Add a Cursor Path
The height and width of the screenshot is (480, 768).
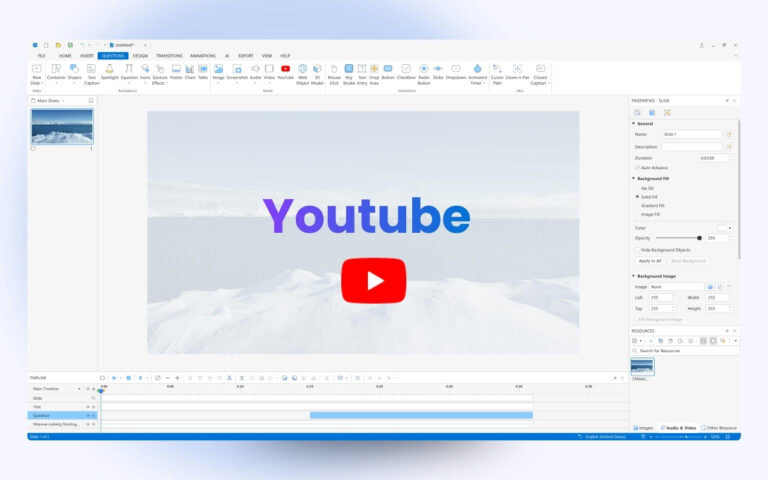pos(497,74)
